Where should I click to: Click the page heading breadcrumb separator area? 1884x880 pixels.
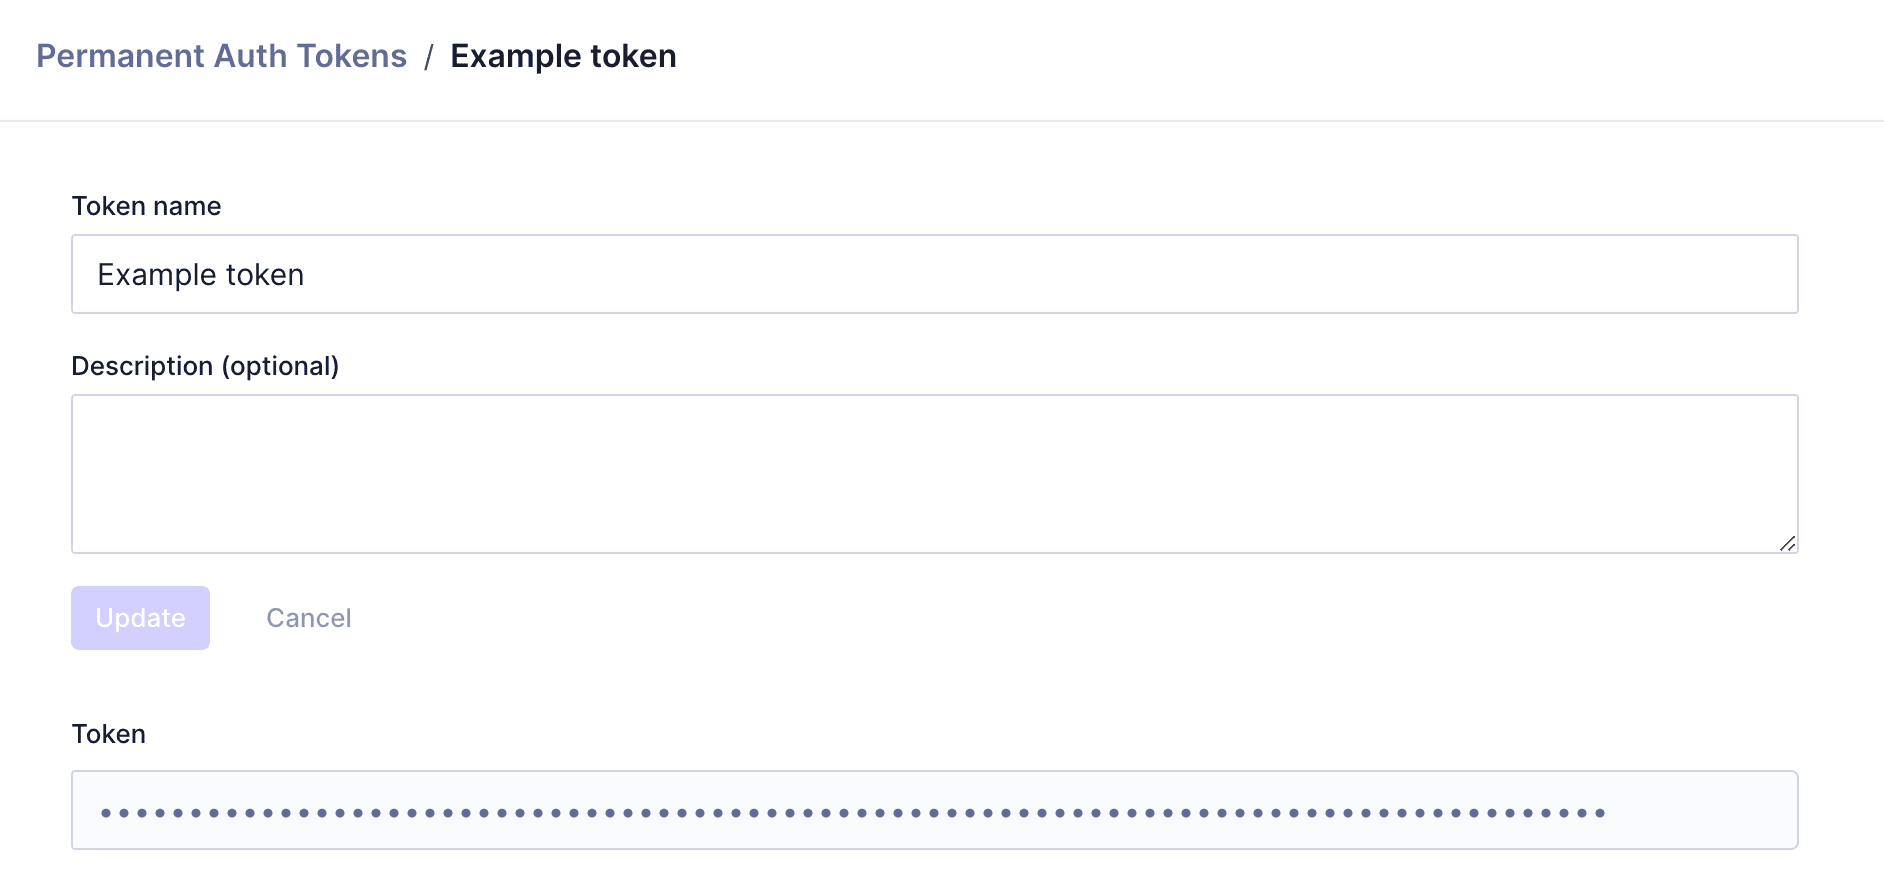[x=429, y=56]
